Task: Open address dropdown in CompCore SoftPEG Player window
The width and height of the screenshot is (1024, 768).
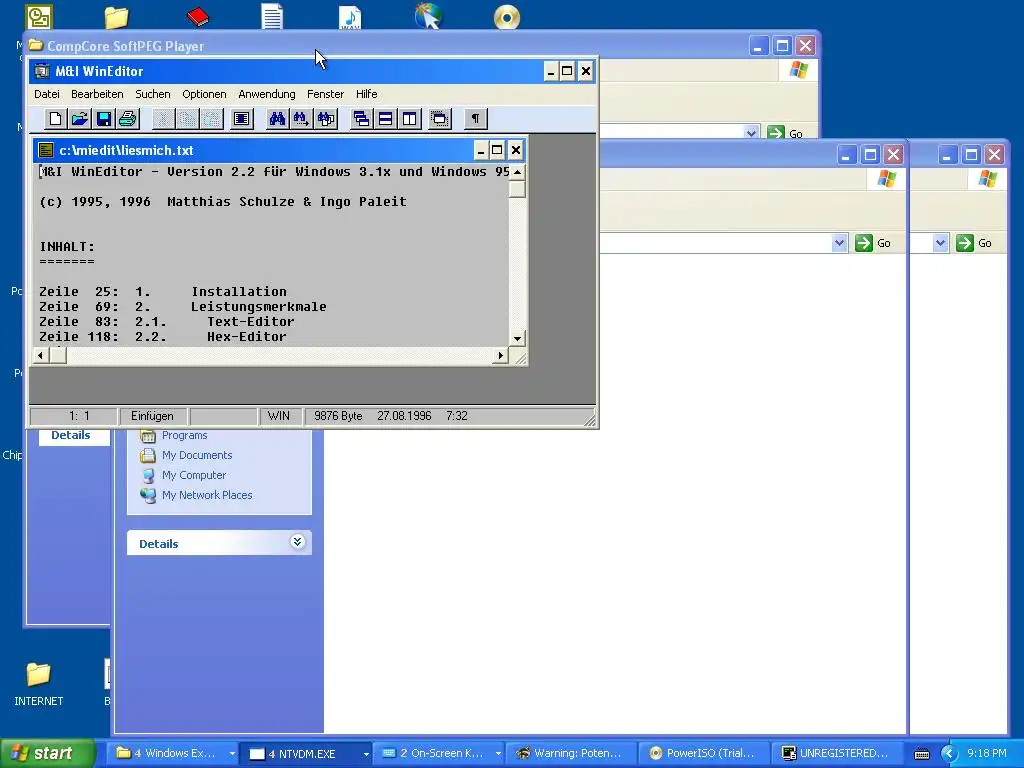Action: point(751,133)
